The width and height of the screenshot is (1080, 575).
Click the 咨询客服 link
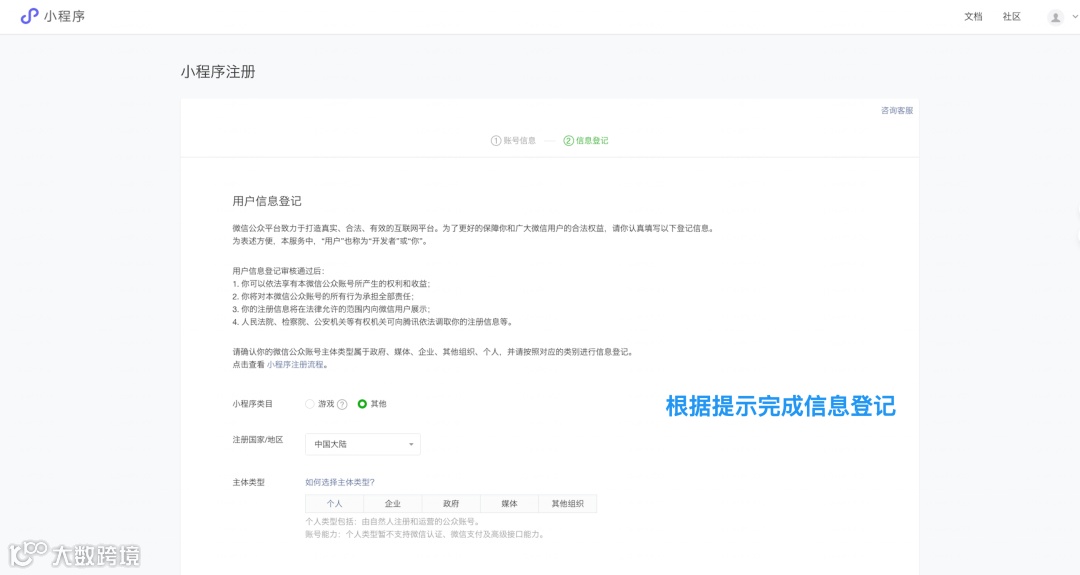pyautogui.click(x=897, y=110)
